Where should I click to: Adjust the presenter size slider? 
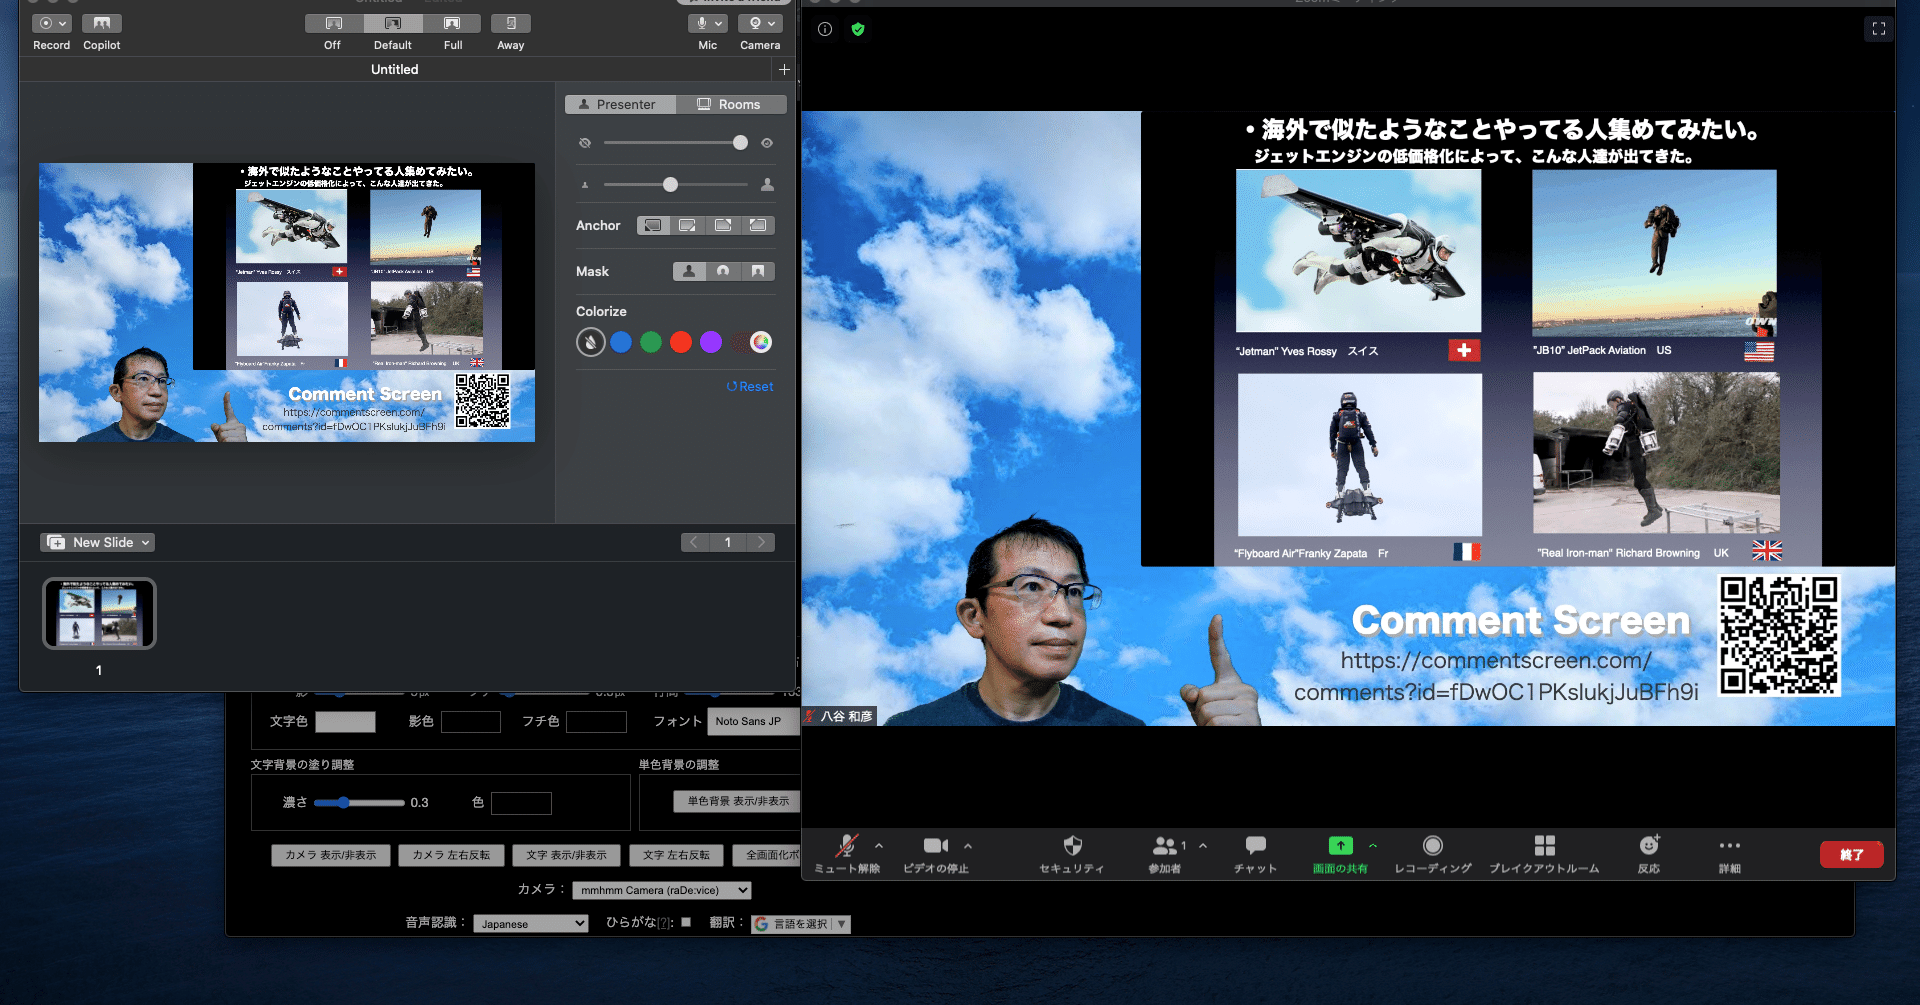click(676, 185)
